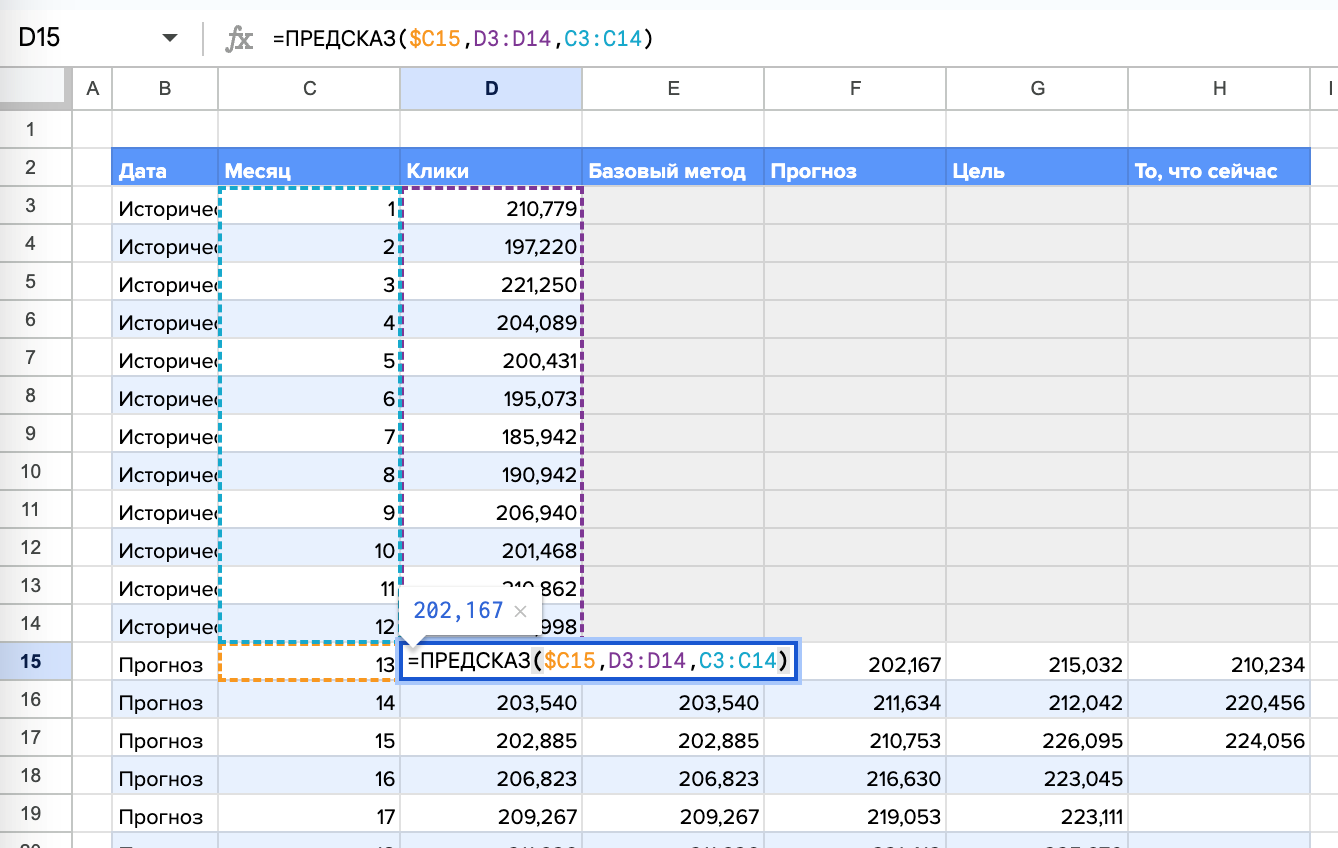Open the name box dropdown arrow
Image resolution: width=1338 pixels, height=848 pixels.
pos(170,38)
